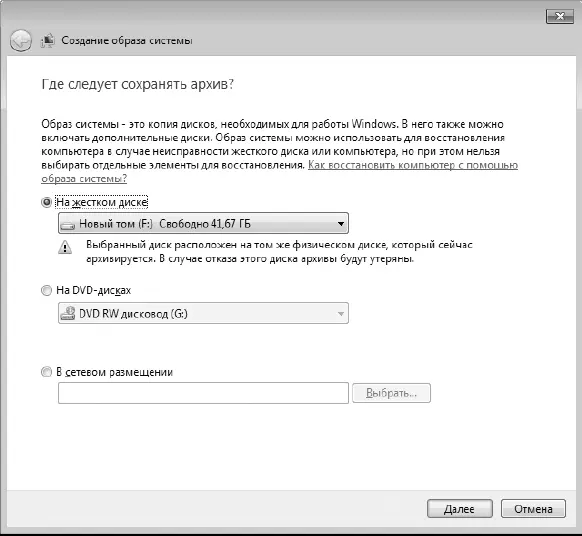This screenshot has height=536, width=582.
Task: Click the network location path field
Action: [203, 393]
